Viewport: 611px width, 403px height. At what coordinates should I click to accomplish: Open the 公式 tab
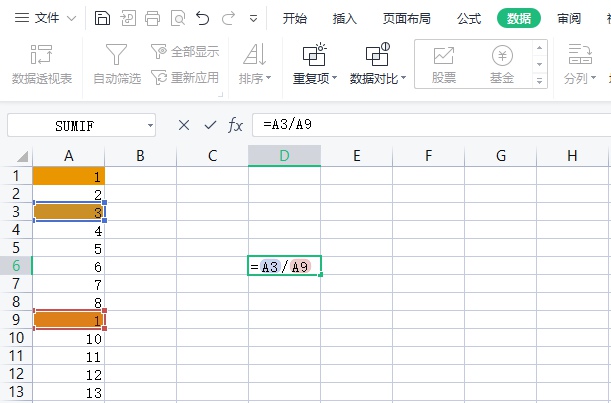469,18
